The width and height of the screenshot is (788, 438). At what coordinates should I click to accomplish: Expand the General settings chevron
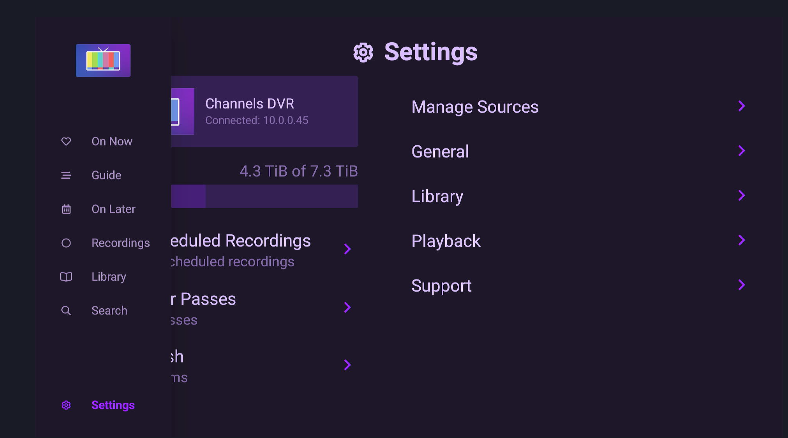(741, 151)
